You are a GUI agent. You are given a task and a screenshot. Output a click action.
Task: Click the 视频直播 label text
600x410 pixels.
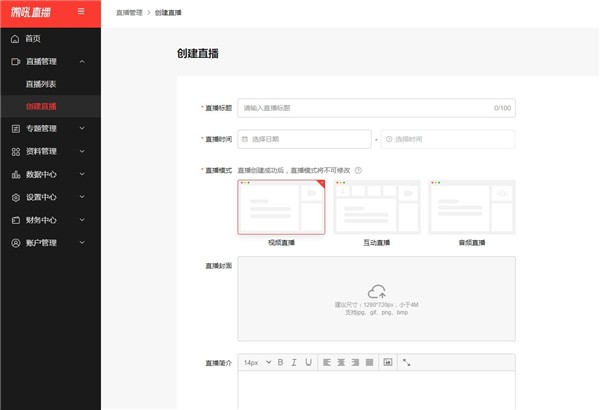[281, 242]
